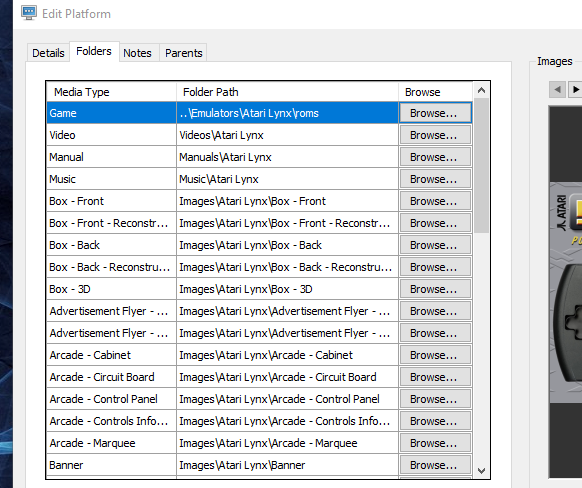Select the Folders tab

(94, 51)
